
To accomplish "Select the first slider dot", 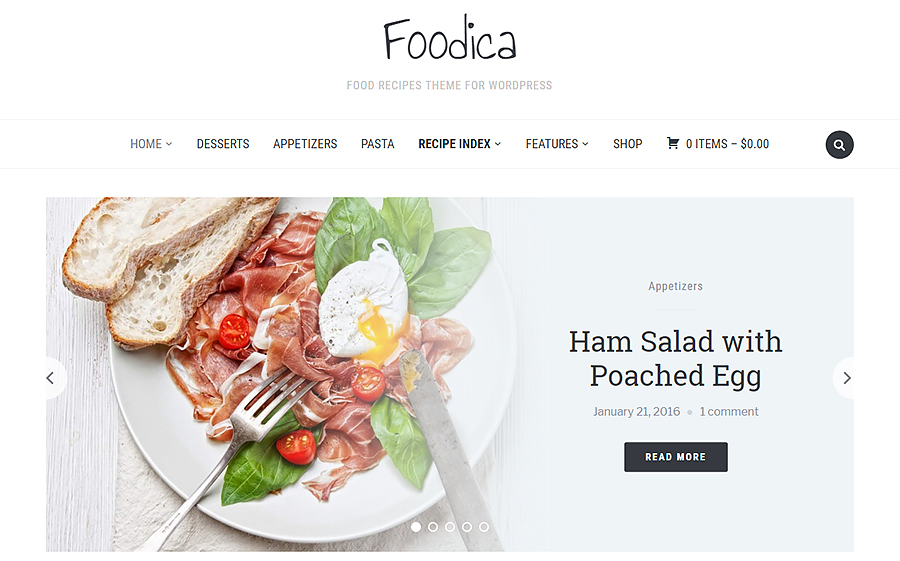I will pos(416,527).
